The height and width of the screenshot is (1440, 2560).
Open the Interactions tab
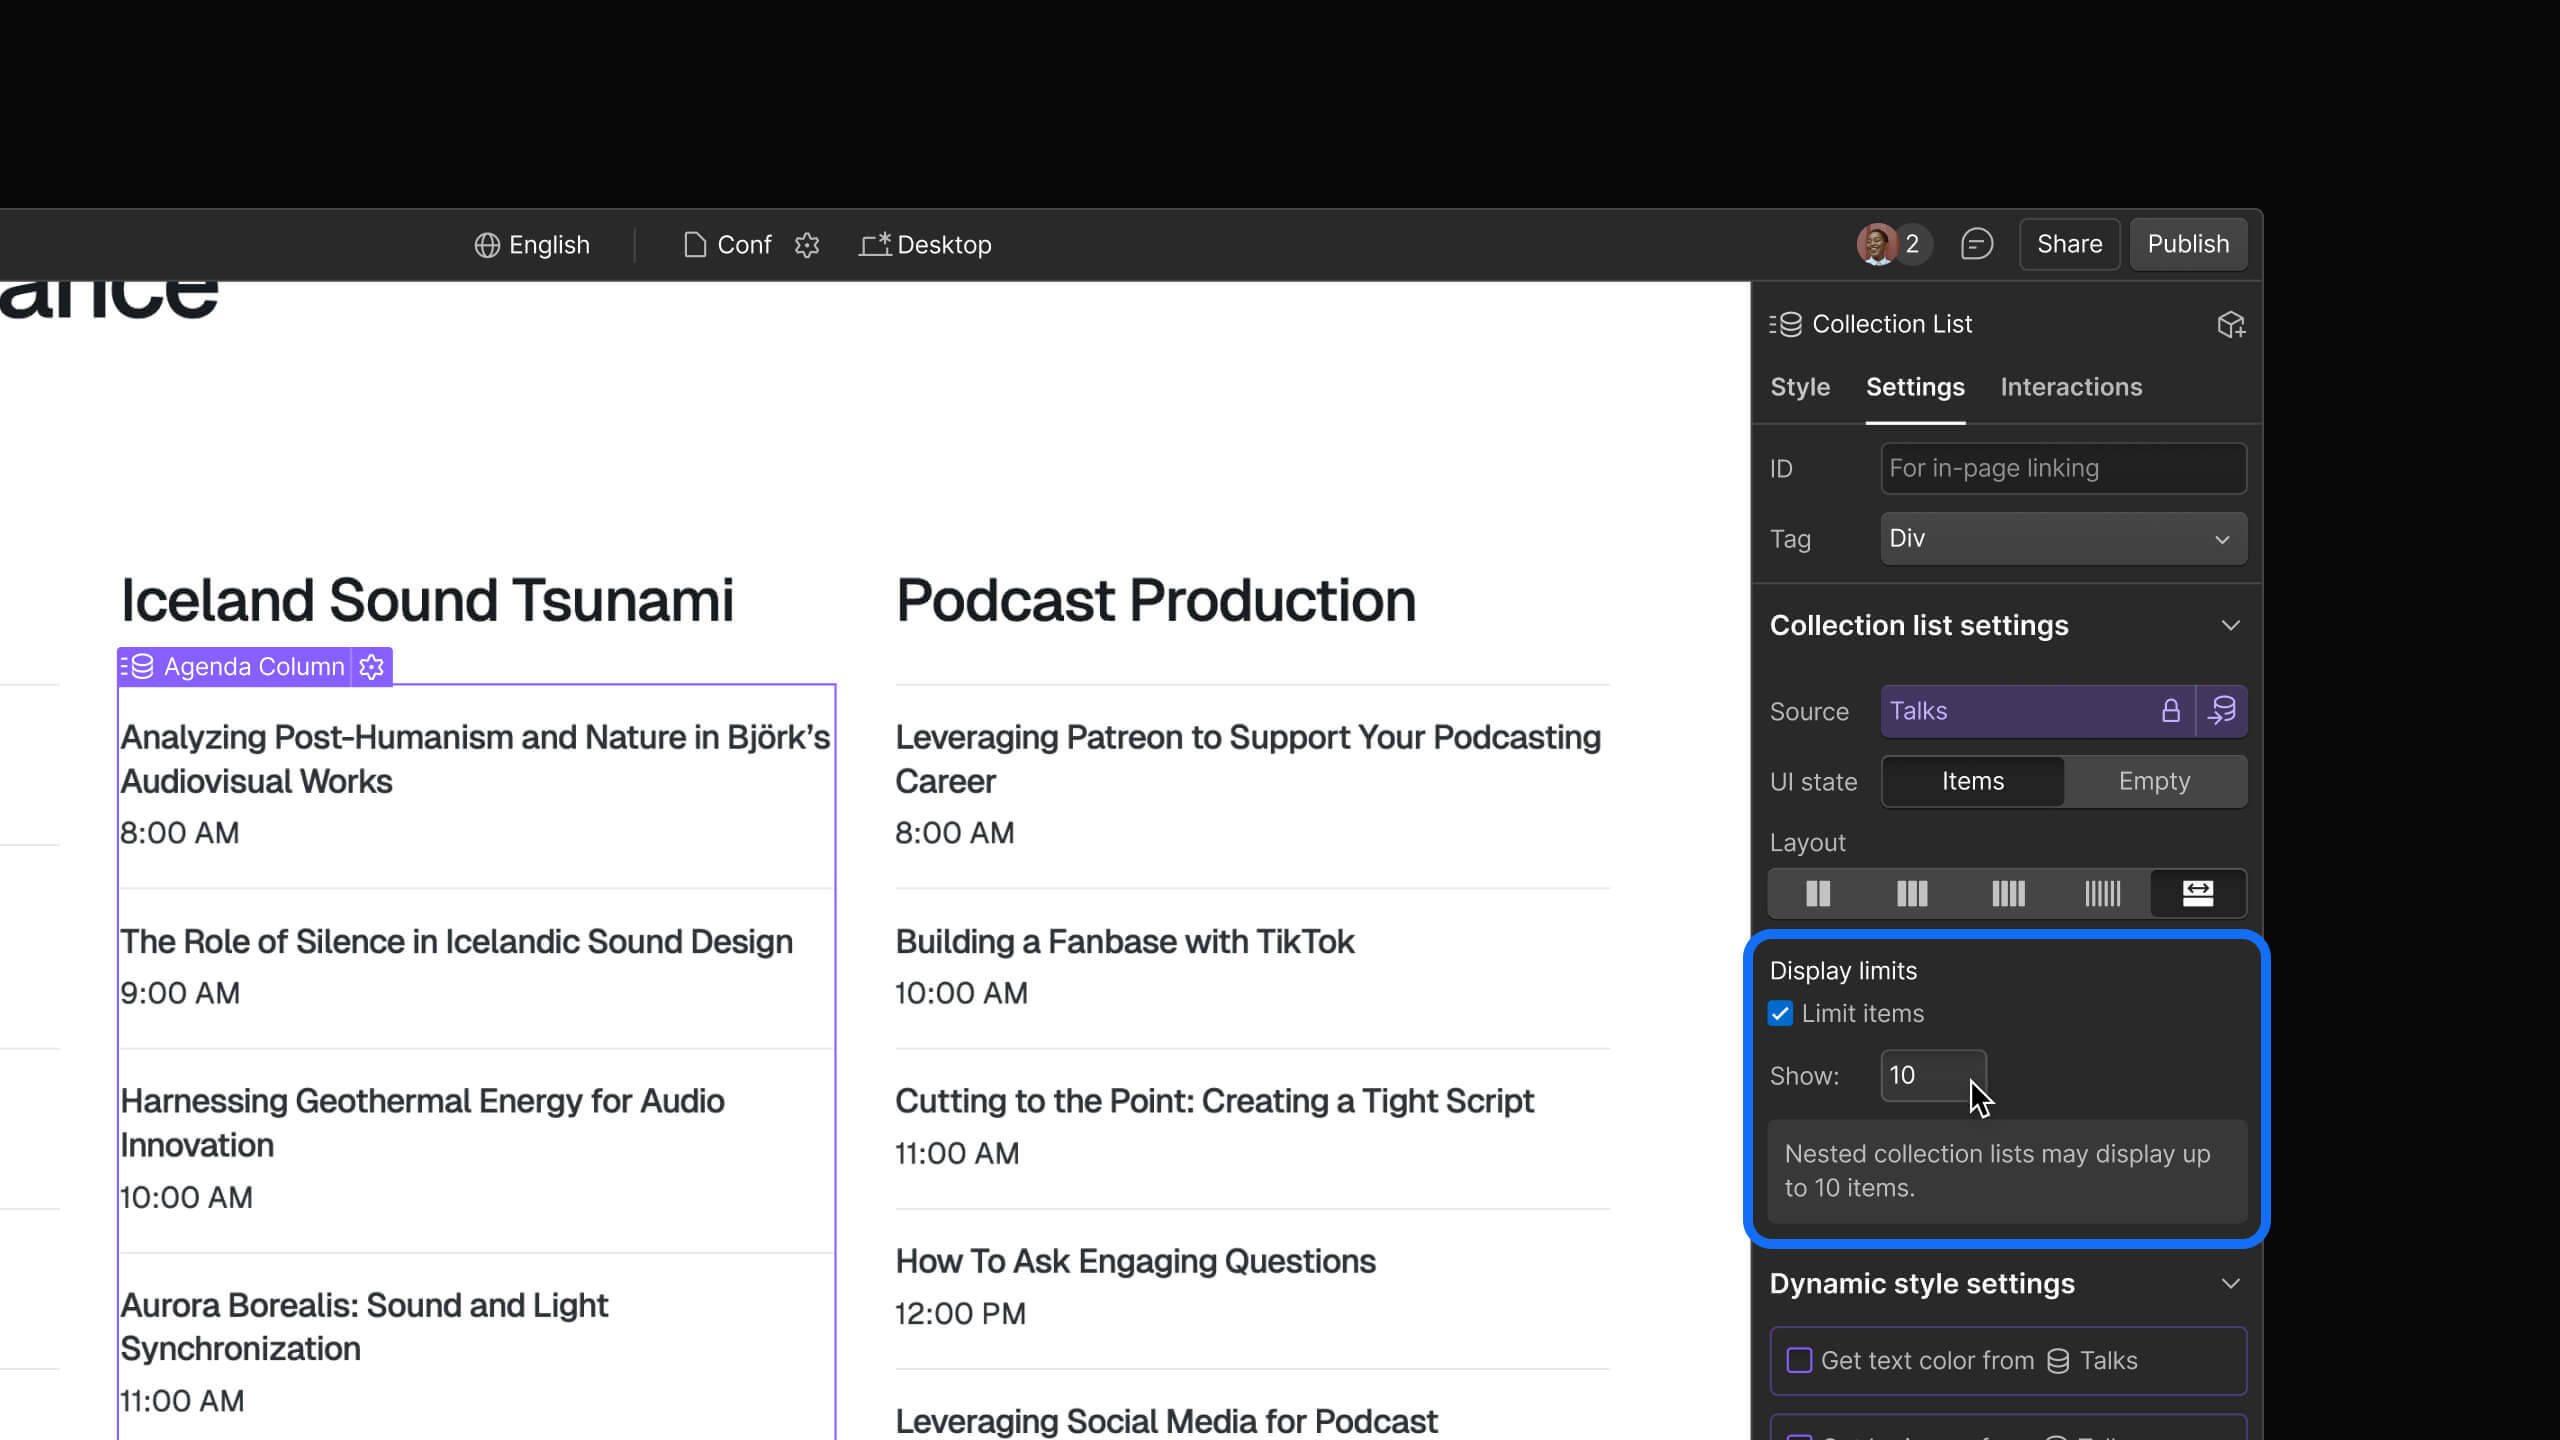pyautogui.click(x=2071, y=387)
